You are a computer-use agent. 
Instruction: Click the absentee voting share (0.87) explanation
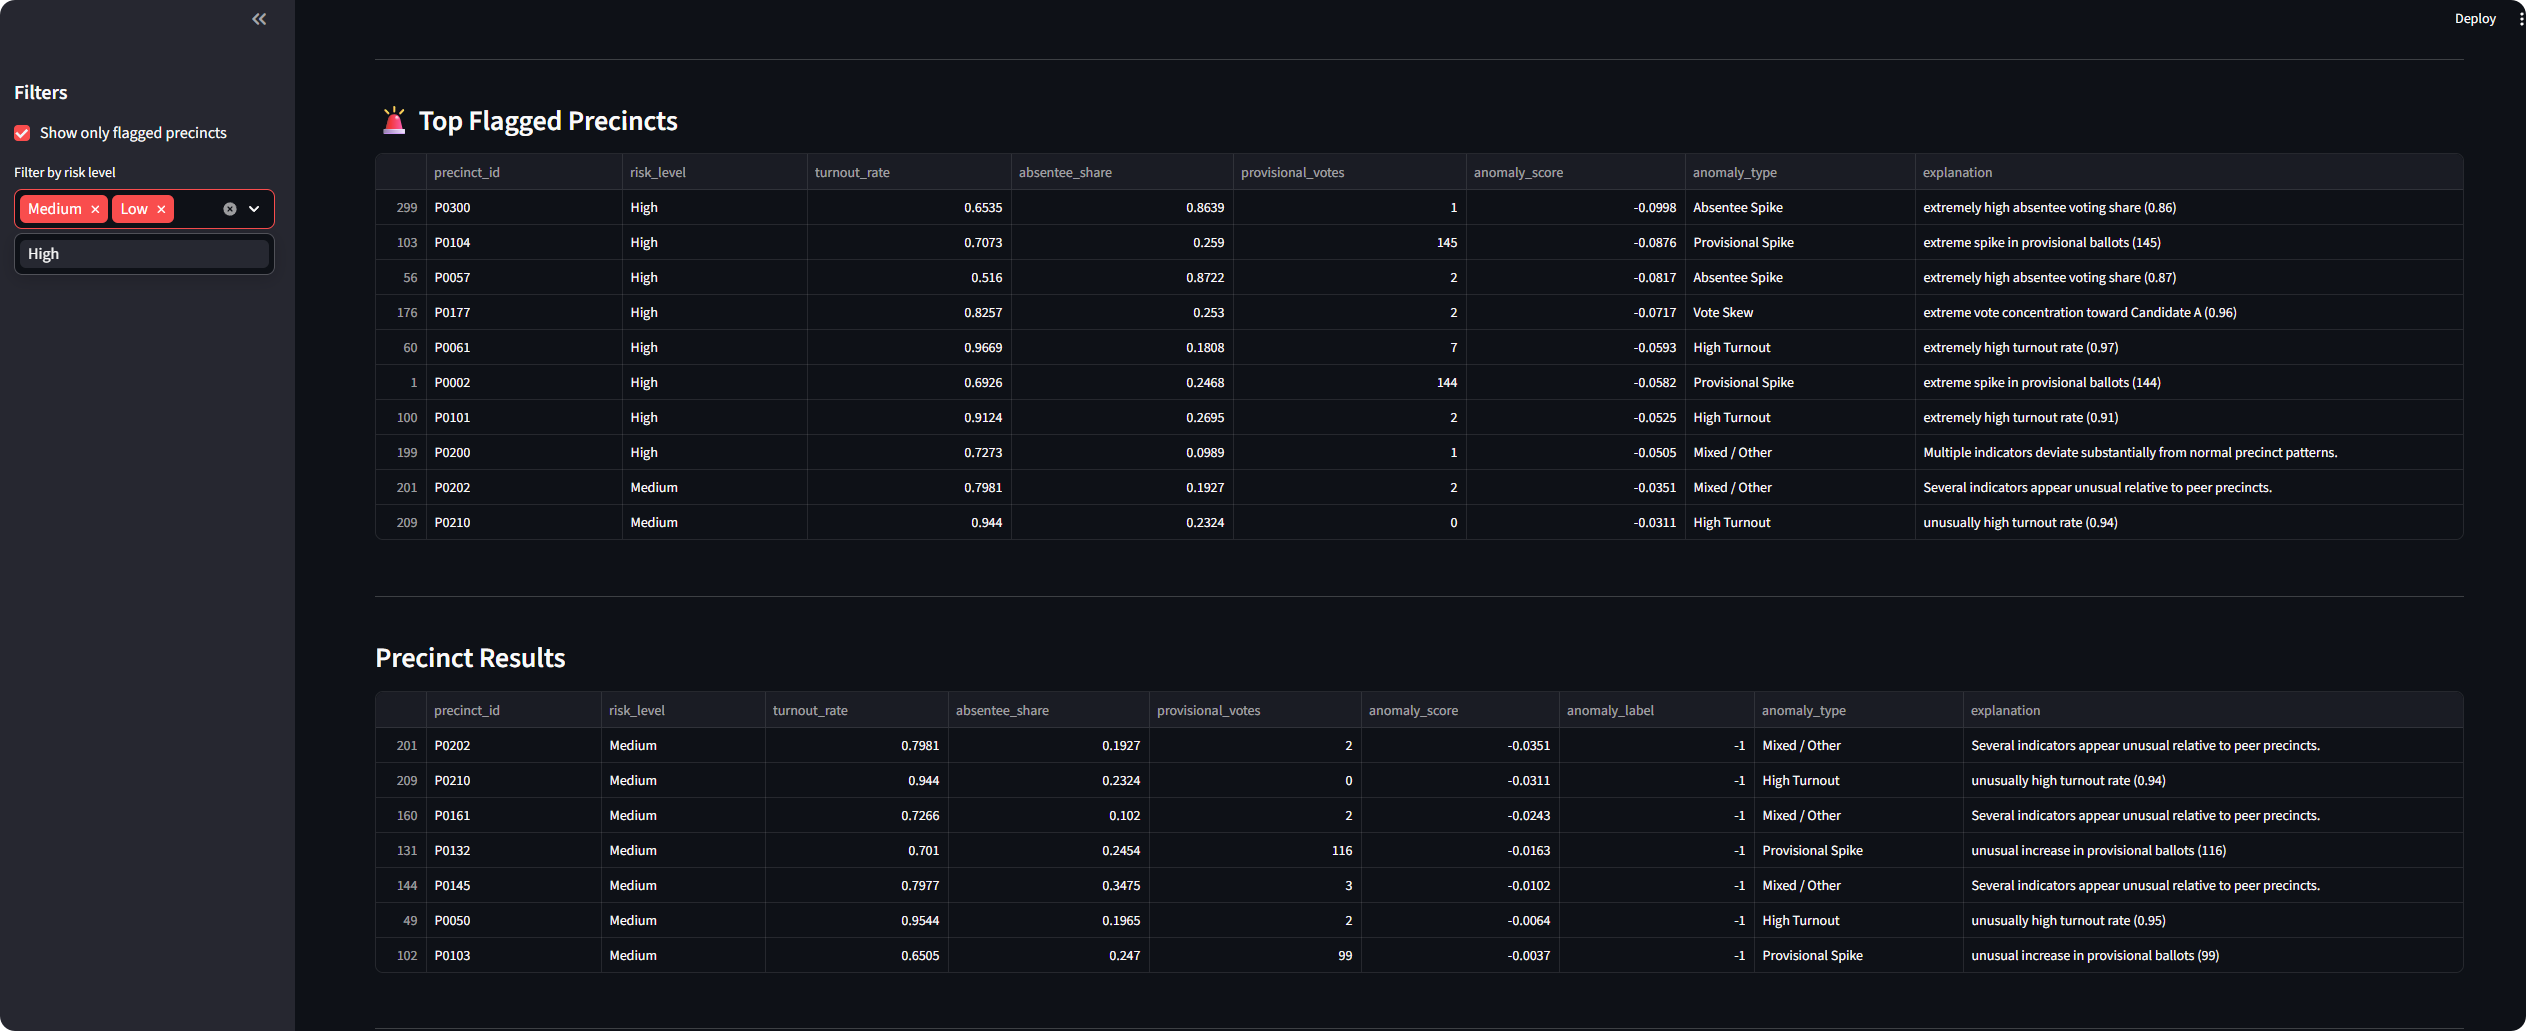click(2189, 277)
